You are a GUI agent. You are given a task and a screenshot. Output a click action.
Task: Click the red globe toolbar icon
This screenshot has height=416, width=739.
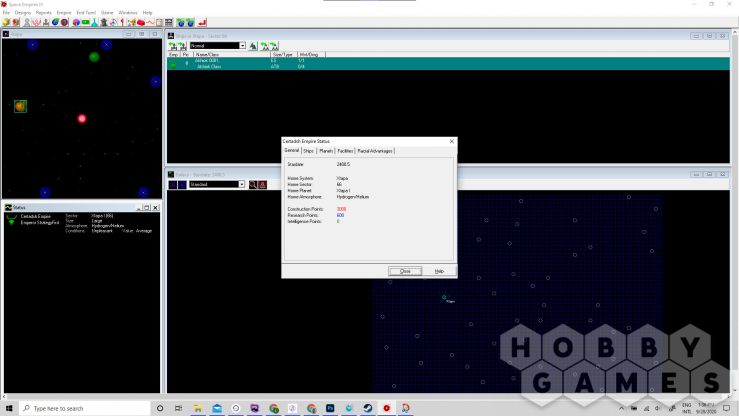pyautogui.click(x=65, y=22)
